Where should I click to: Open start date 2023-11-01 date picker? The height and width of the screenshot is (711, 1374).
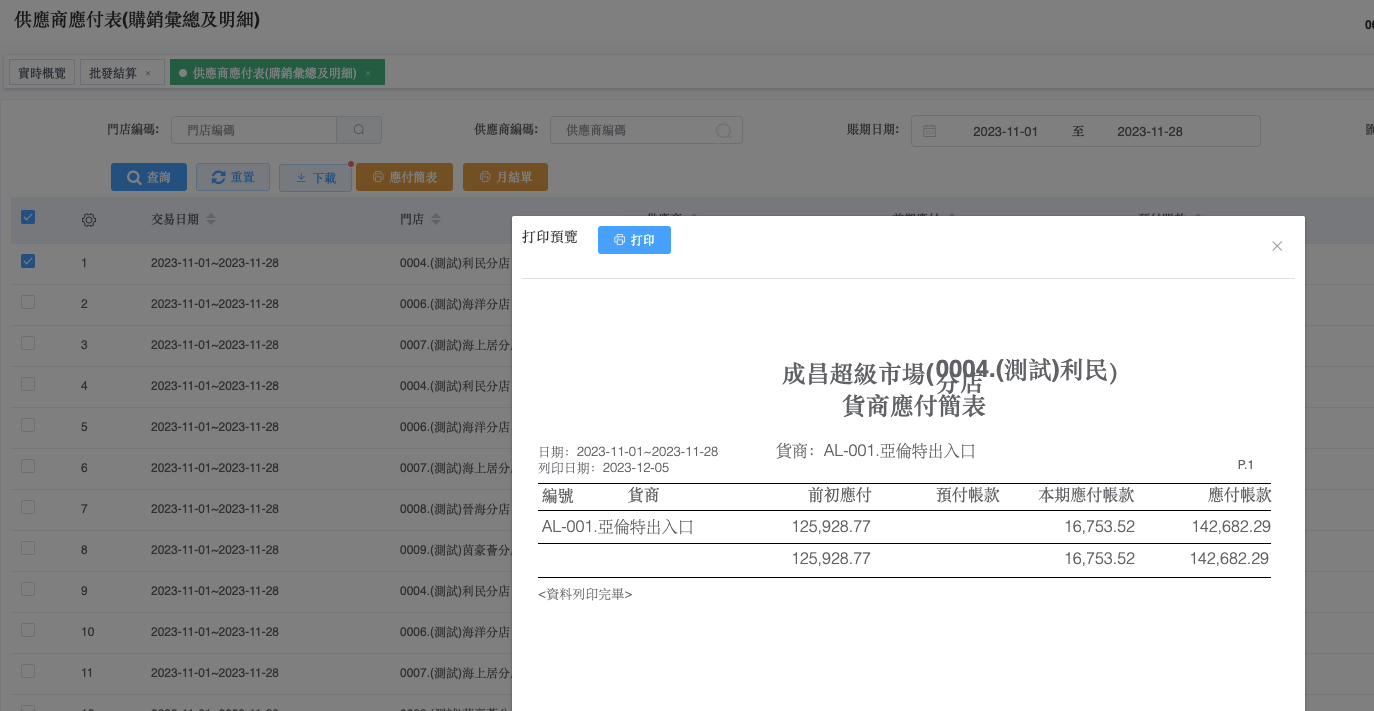1005,131
